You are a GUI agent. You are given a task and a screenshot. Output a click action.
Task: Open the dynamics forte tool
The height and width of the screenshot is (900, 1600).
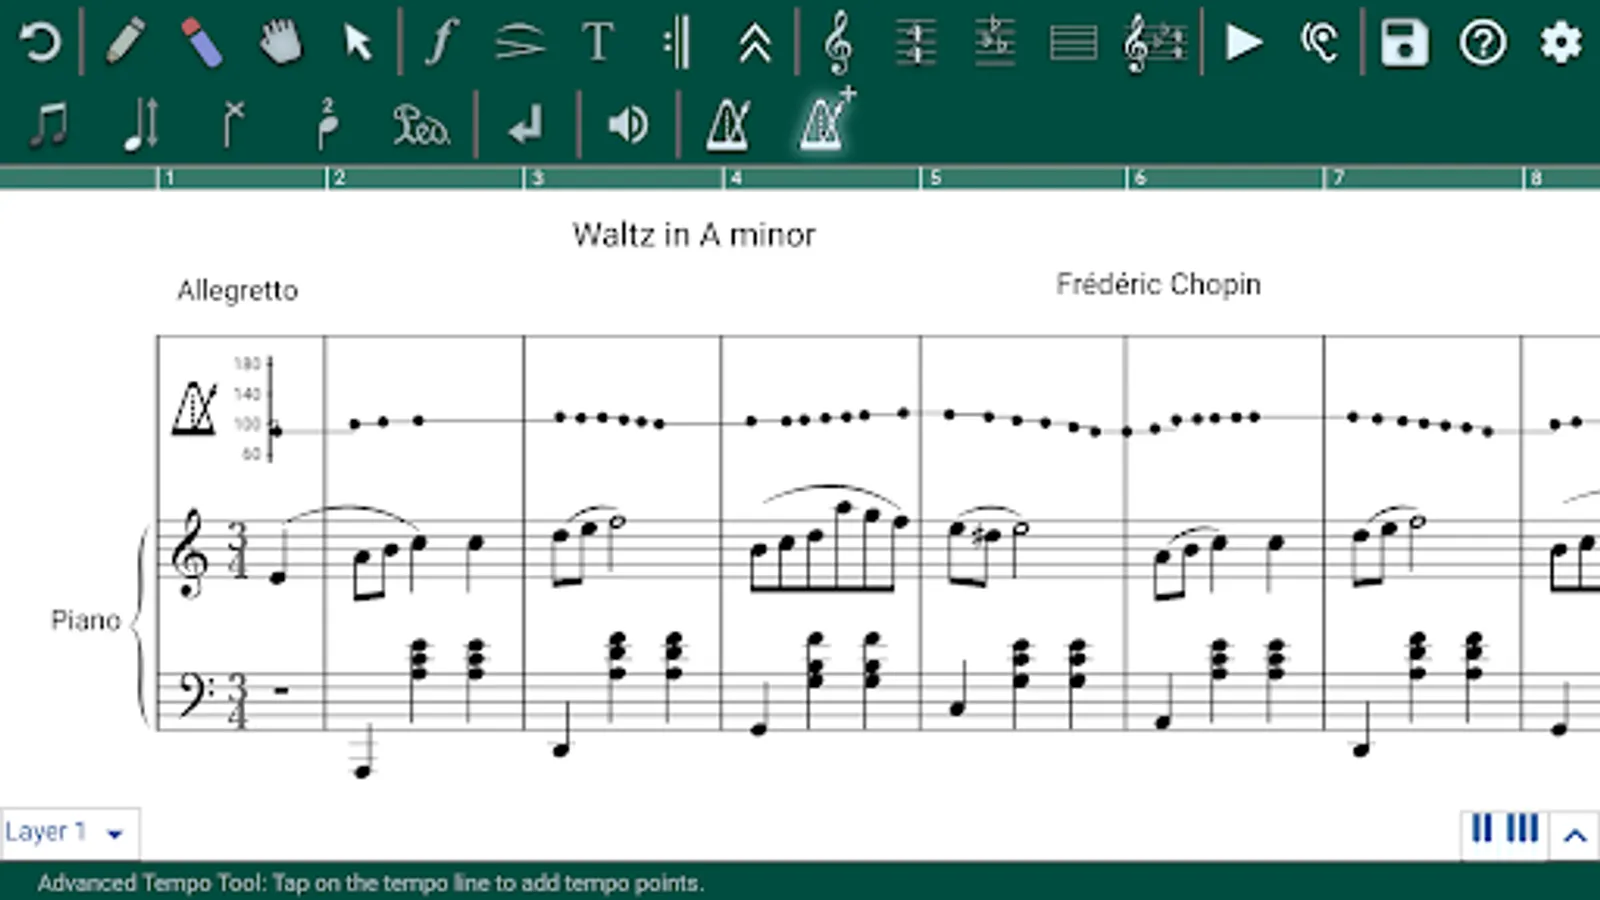click(x=440, y=42)
